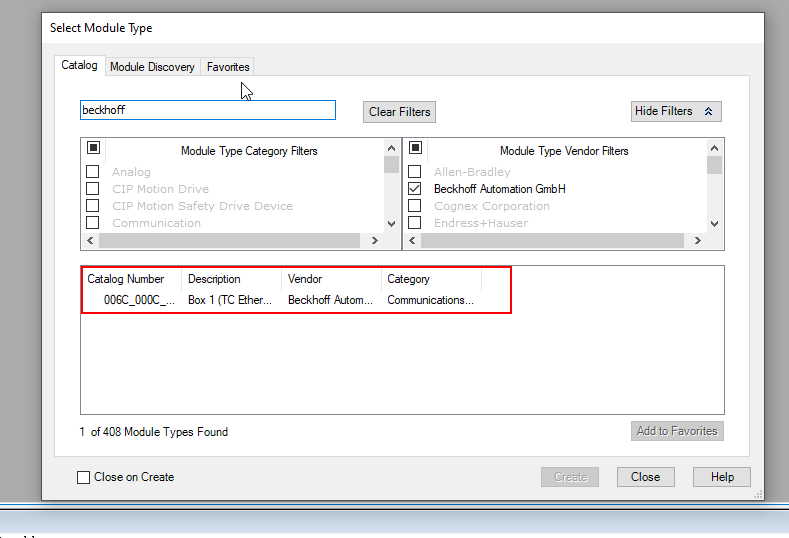789x538 pixels.
Task: Check the CIP Motion Drive filter
Action: click(93, 189)
